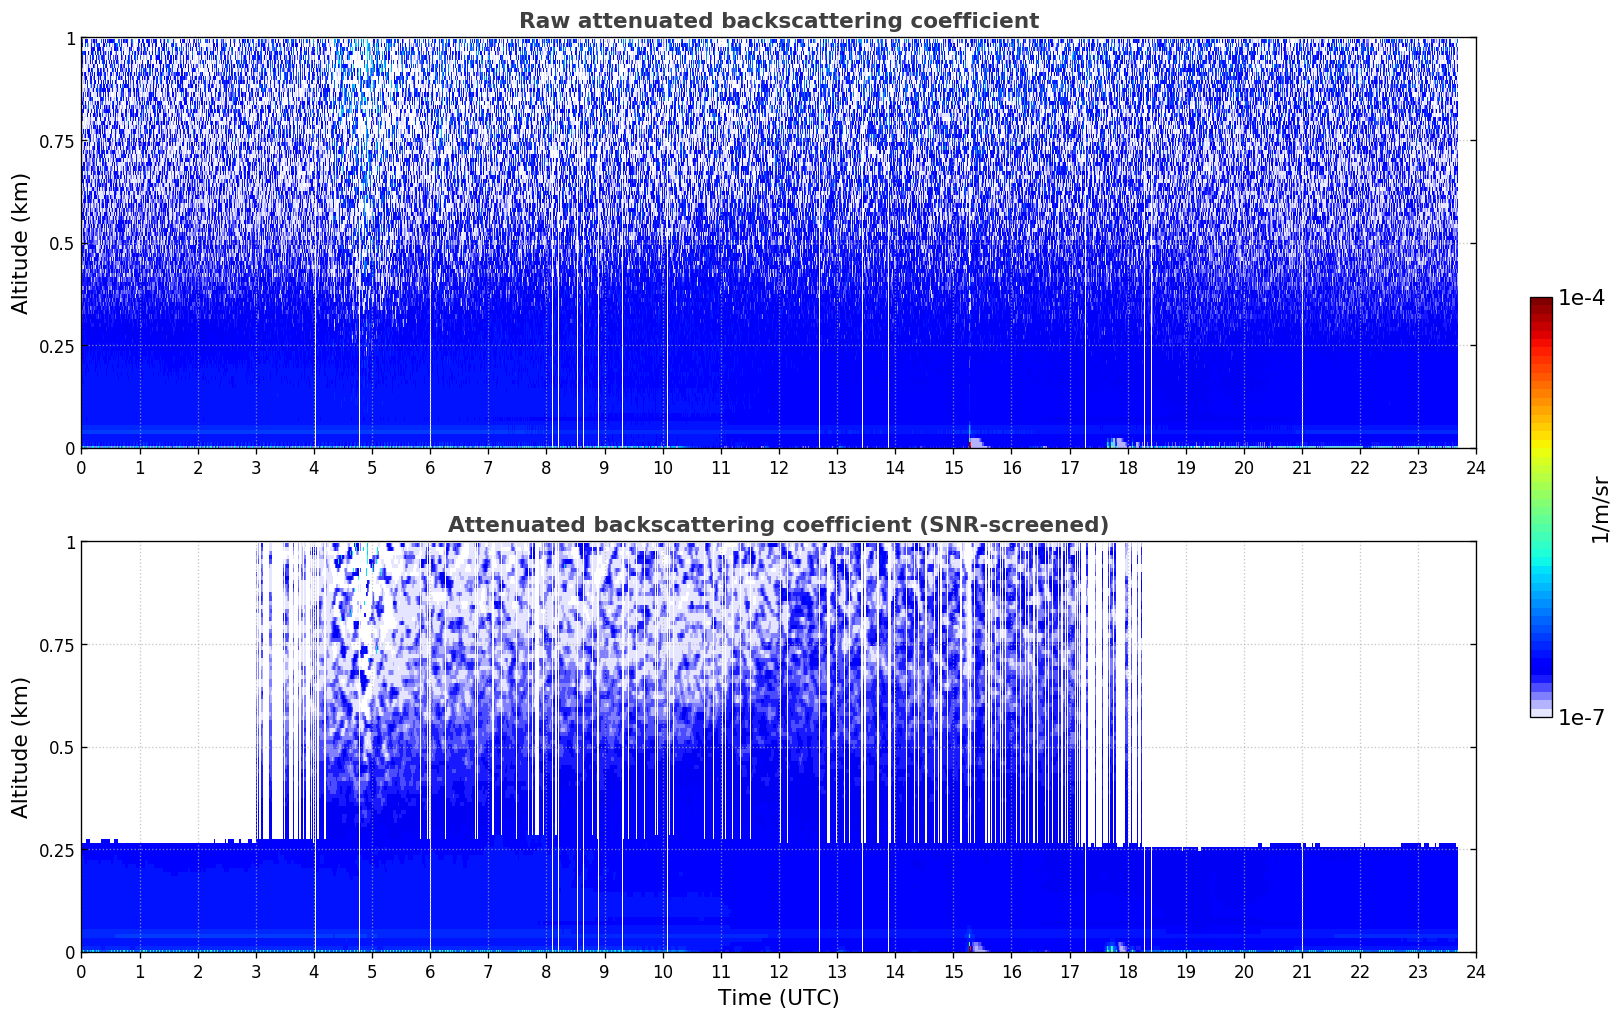
Task: Pick the dark red top of the colorbar
Action: click(1540, 304)
